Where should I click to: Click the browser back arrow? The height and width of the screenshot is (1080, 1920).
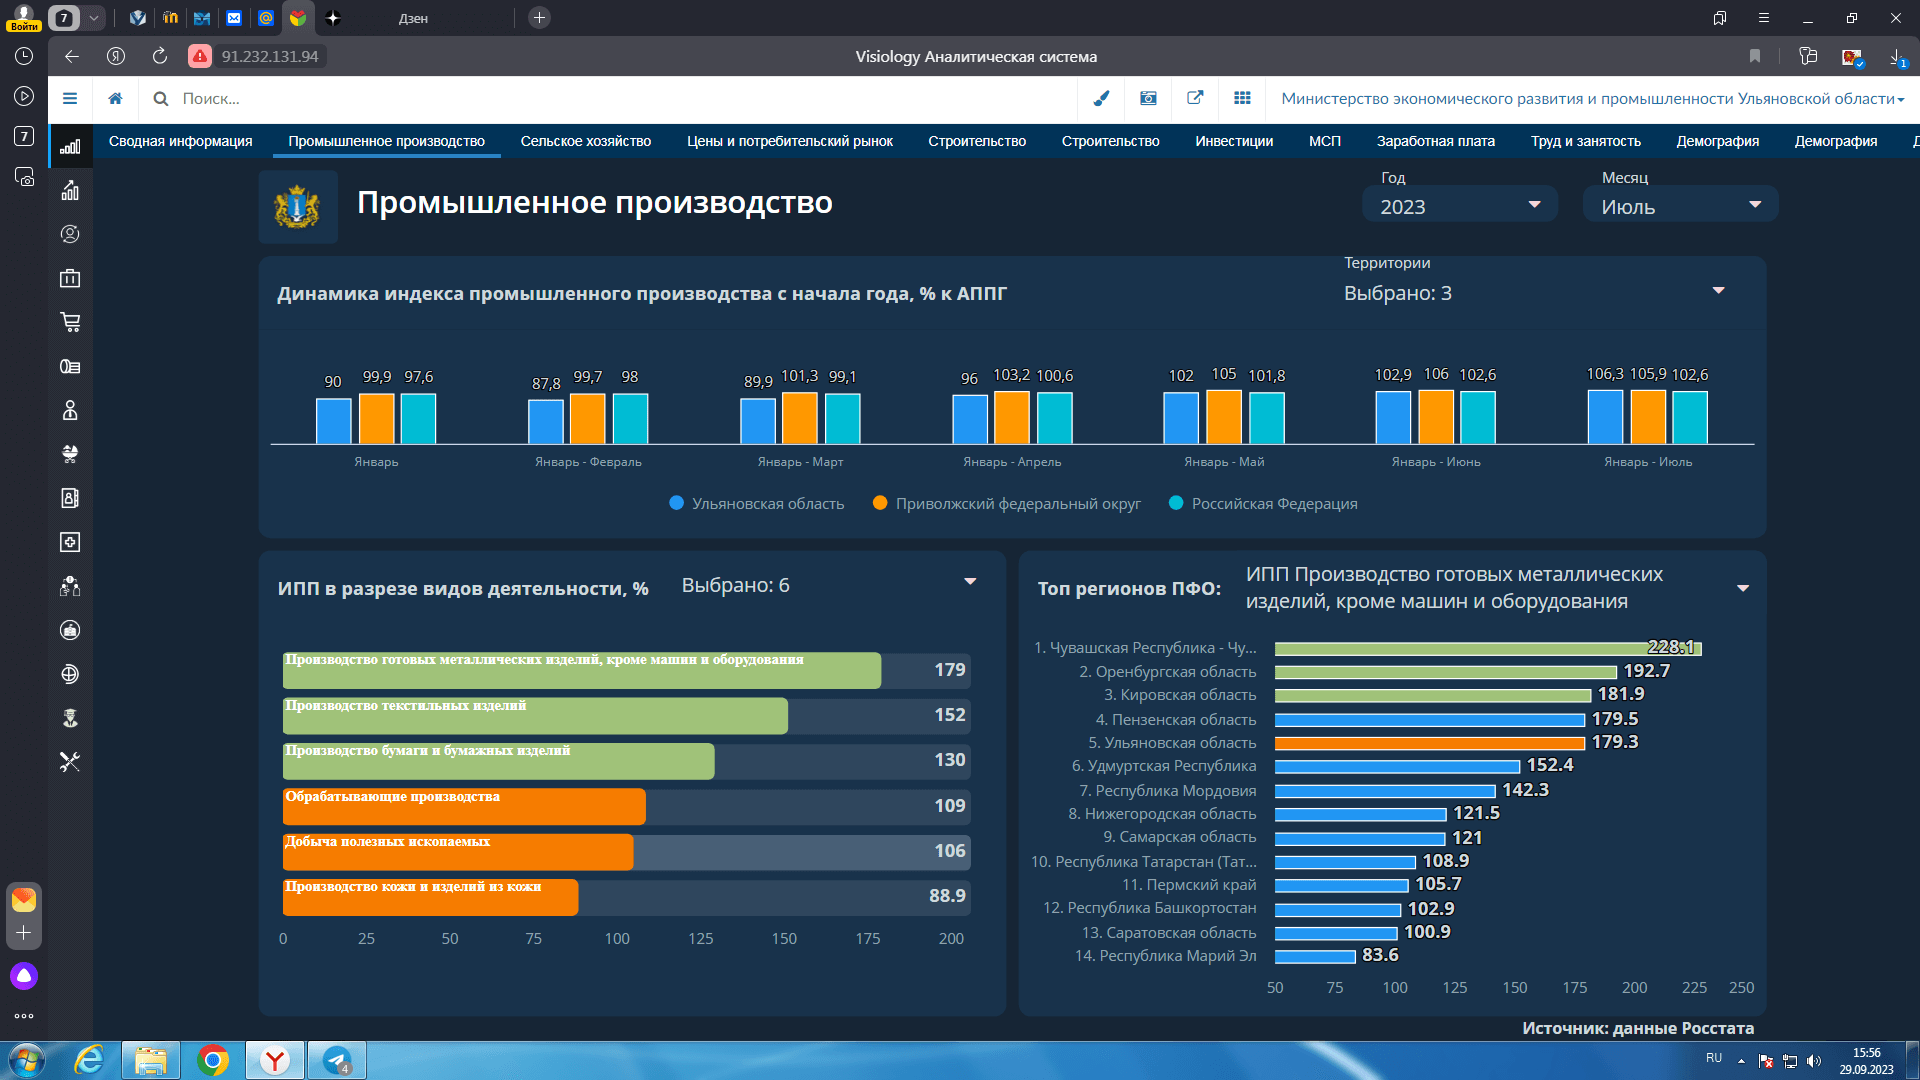click(72, 56)
